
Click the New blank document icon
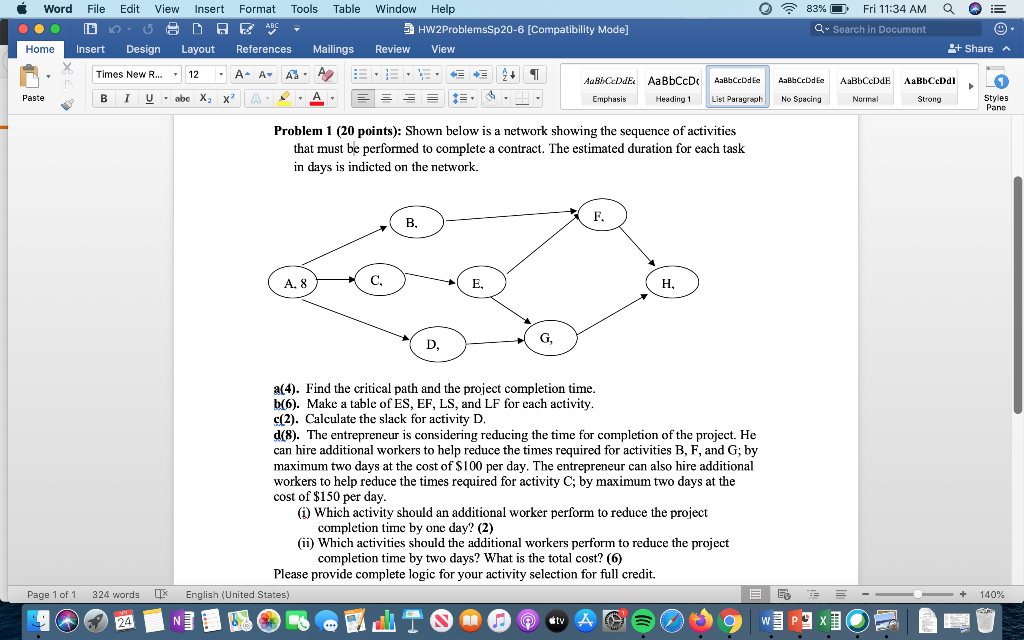197,29
